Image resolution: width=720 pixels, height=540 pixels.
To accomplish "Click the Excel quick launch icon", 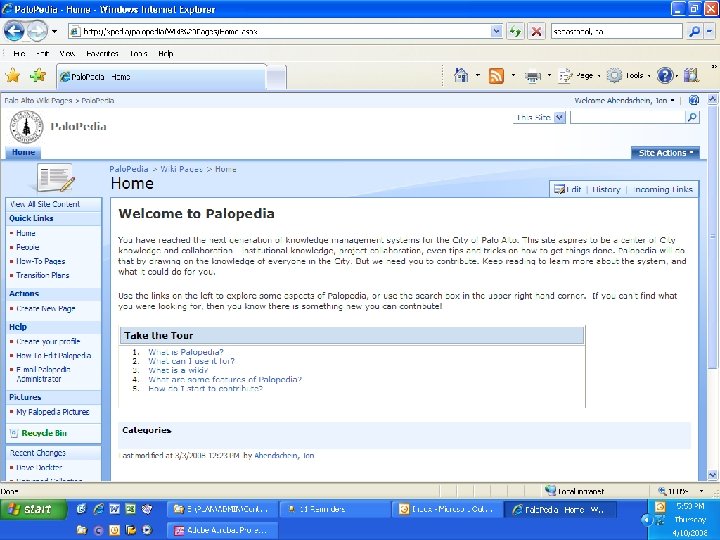I will point(130,509).
